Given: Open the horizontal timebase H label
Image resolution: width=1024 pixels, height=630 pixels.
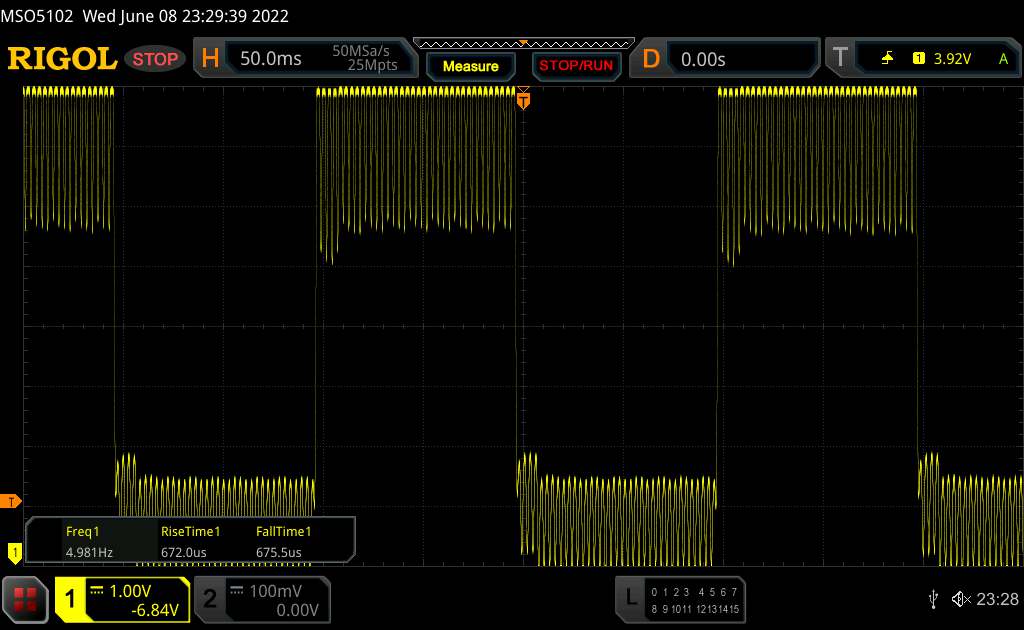Looking at the screenshot, I should pos(210,59).
